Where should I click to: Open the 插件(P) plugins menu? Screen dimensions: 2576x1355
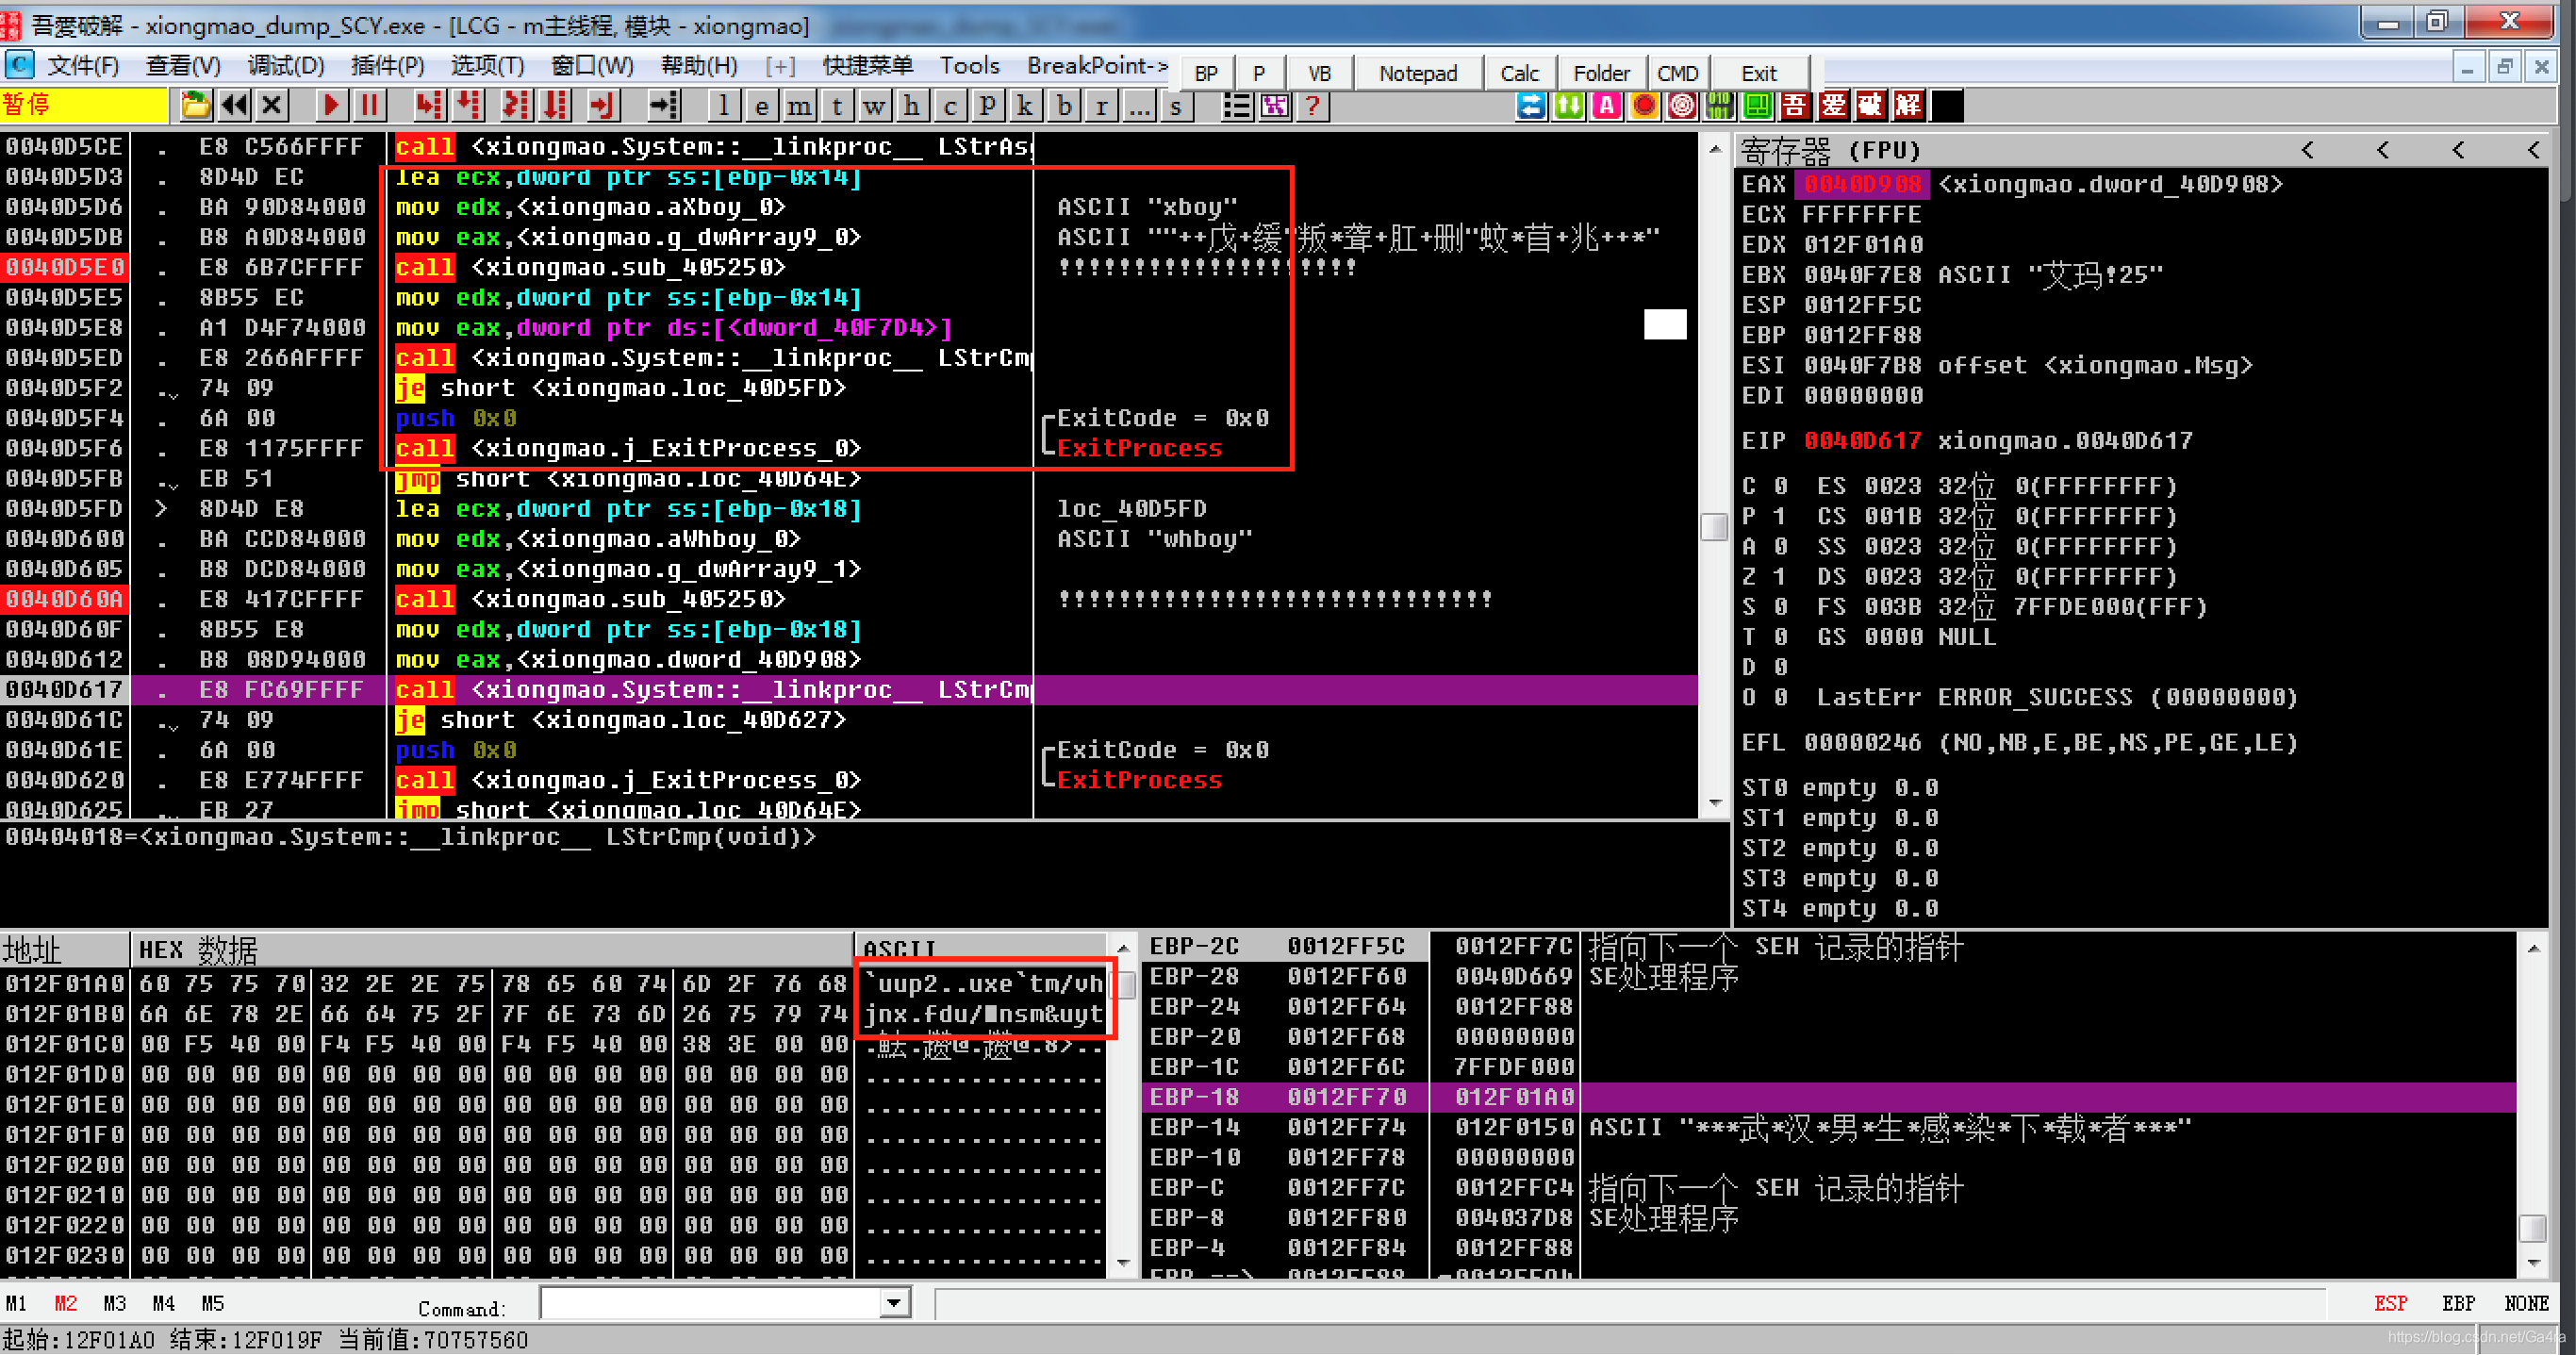(388, 66)
